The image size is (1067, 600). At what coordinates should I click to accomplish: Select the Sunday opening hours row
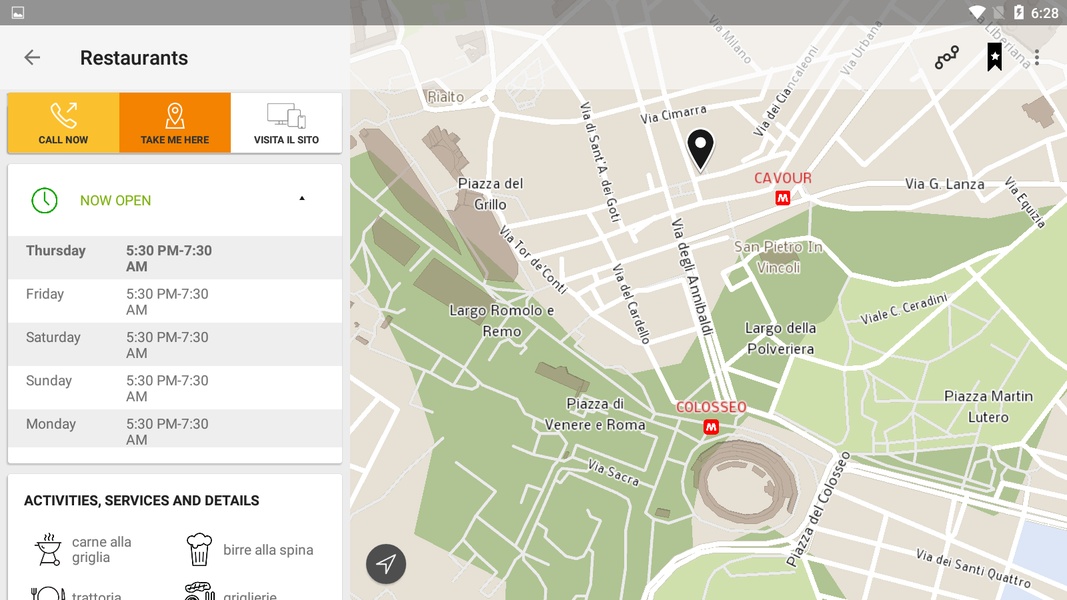tap(175, 388)
